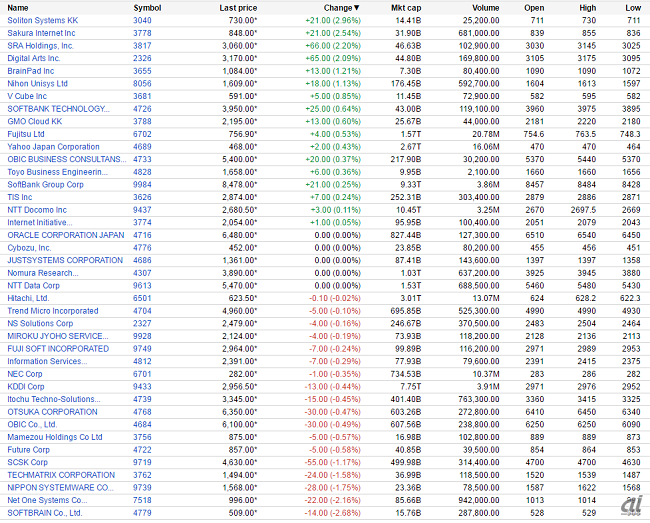Open the SOFTBANK TECHNOLOGY link
This screenshot has height=523, width=650.
pos(58,109)
